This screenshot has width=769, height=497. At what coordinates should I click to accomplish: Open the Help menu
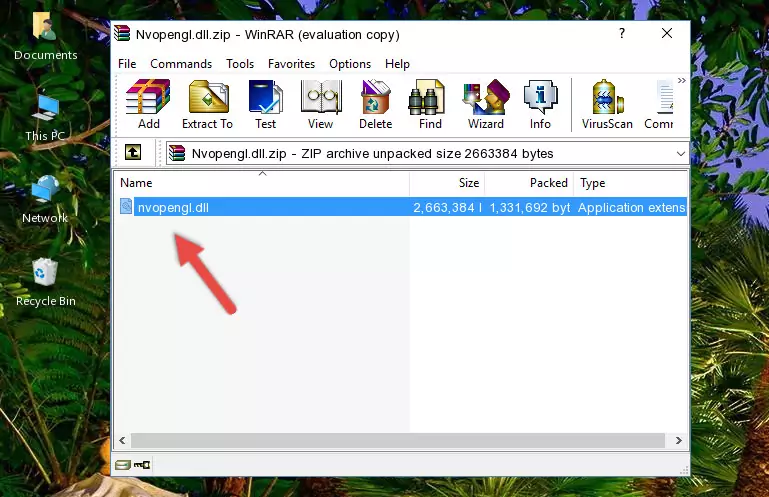pos(397,64)
